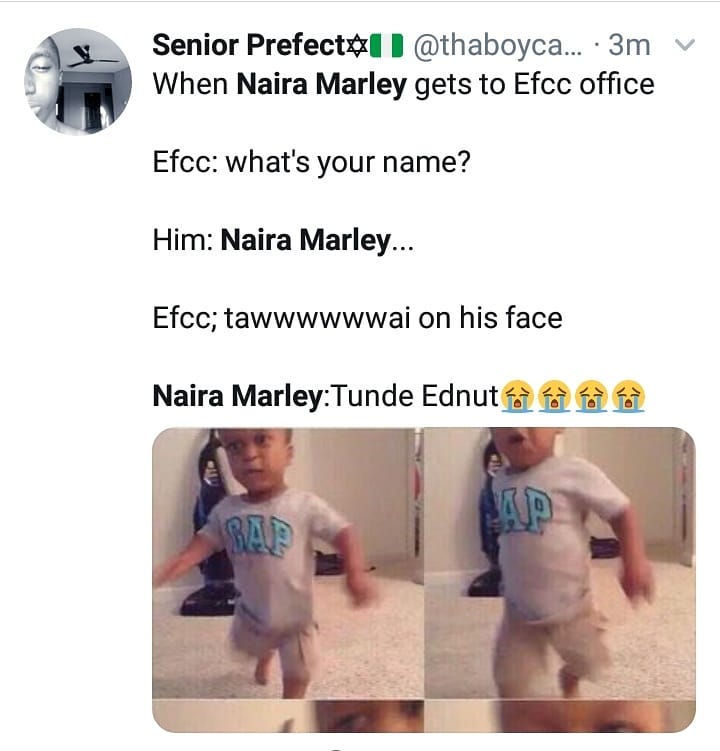Screen dimensions: 720x751
Task: Click the 'tawwwwwwai on his face' line
Action: (393, 319)
